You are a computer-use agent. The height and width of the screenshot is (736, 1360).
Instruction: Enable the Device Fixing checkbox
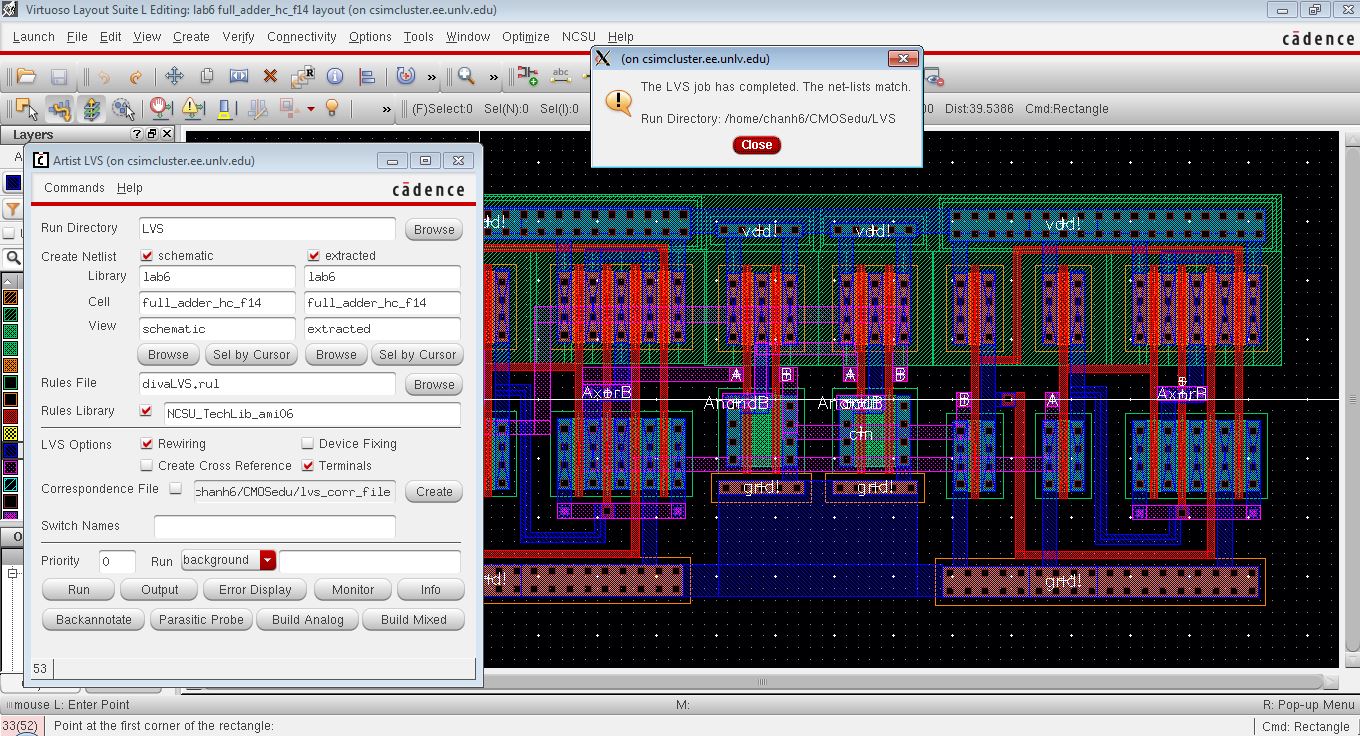pos(308,443)
